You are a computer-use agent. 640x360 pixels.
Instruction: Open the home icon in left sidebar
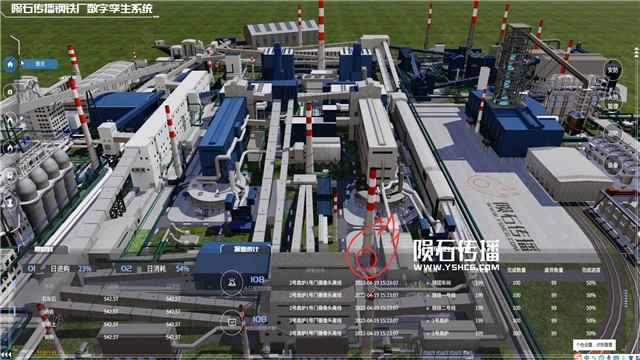(x=10, y=64)
